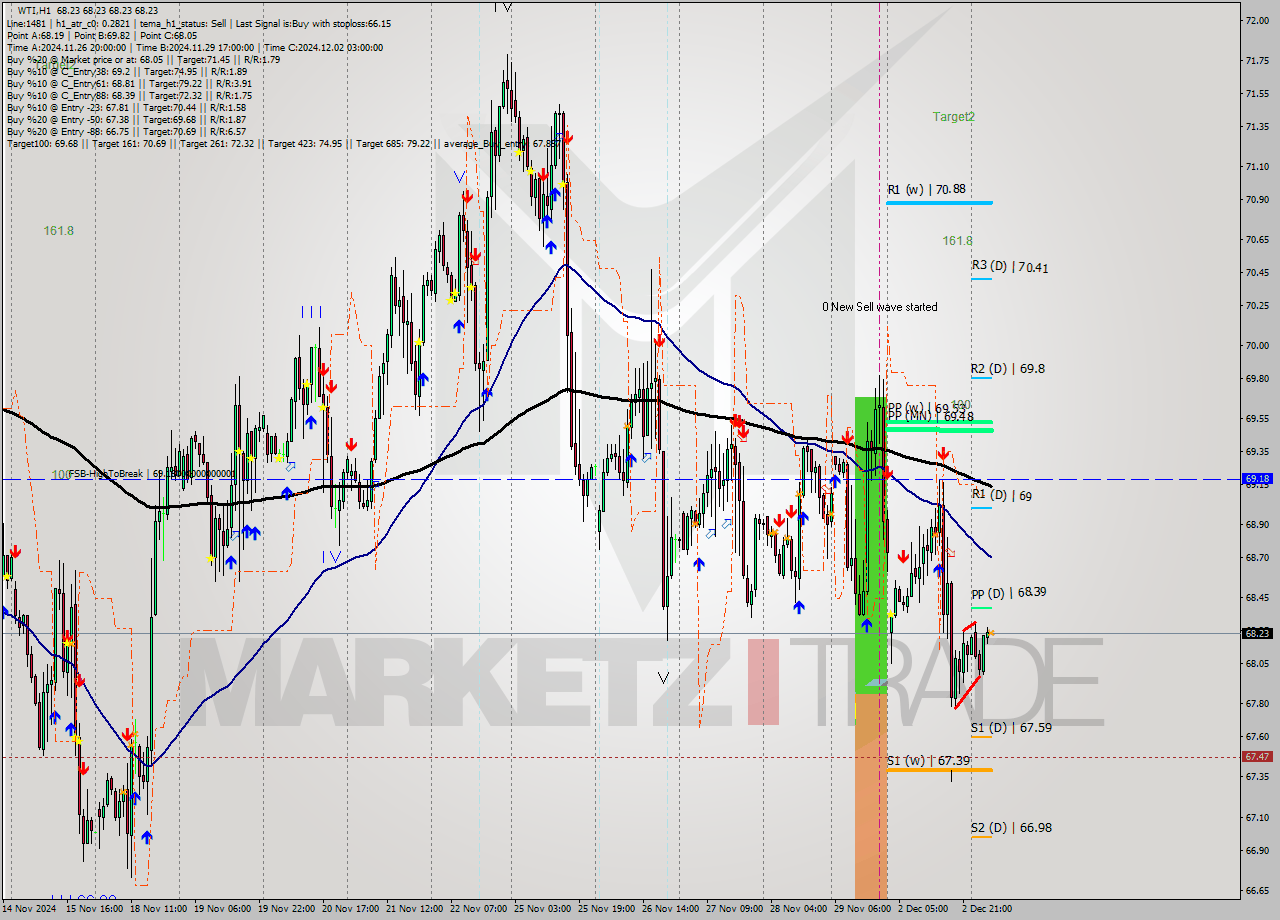Click the 'Point A:68.19' info line
Image resolution: width=1280 pixels, height=920 pixels.
coord(101,35)
